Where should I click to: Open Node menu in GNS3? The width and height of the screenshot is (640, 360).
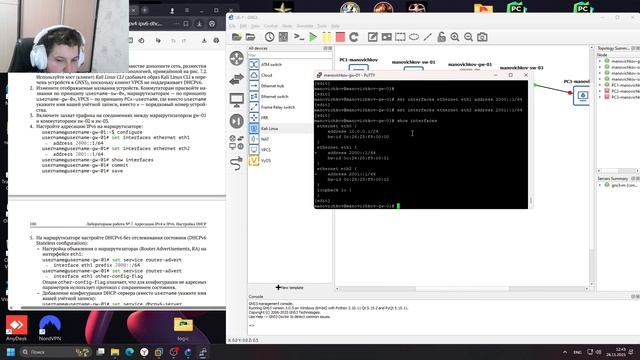click(287, 26)
